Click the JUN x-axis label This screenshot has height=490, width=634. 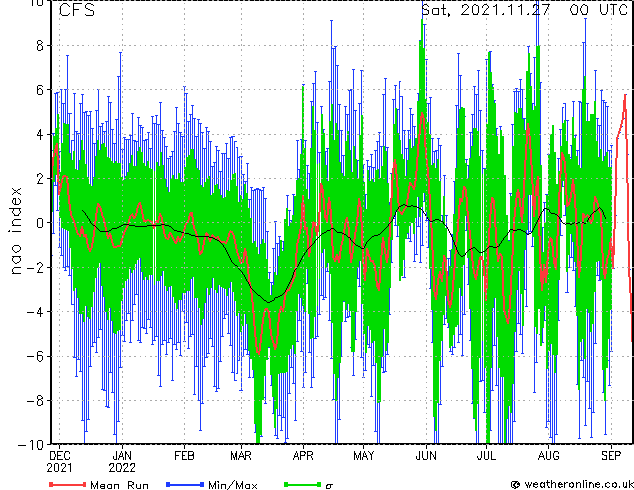(426, 456)
